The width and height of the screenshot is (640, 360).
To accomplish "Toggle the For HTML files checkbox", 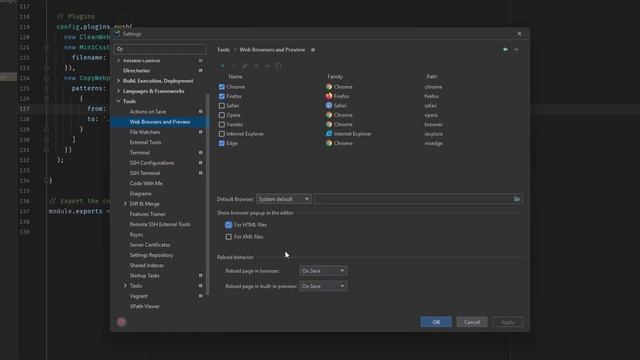I will tap(229, 225).
